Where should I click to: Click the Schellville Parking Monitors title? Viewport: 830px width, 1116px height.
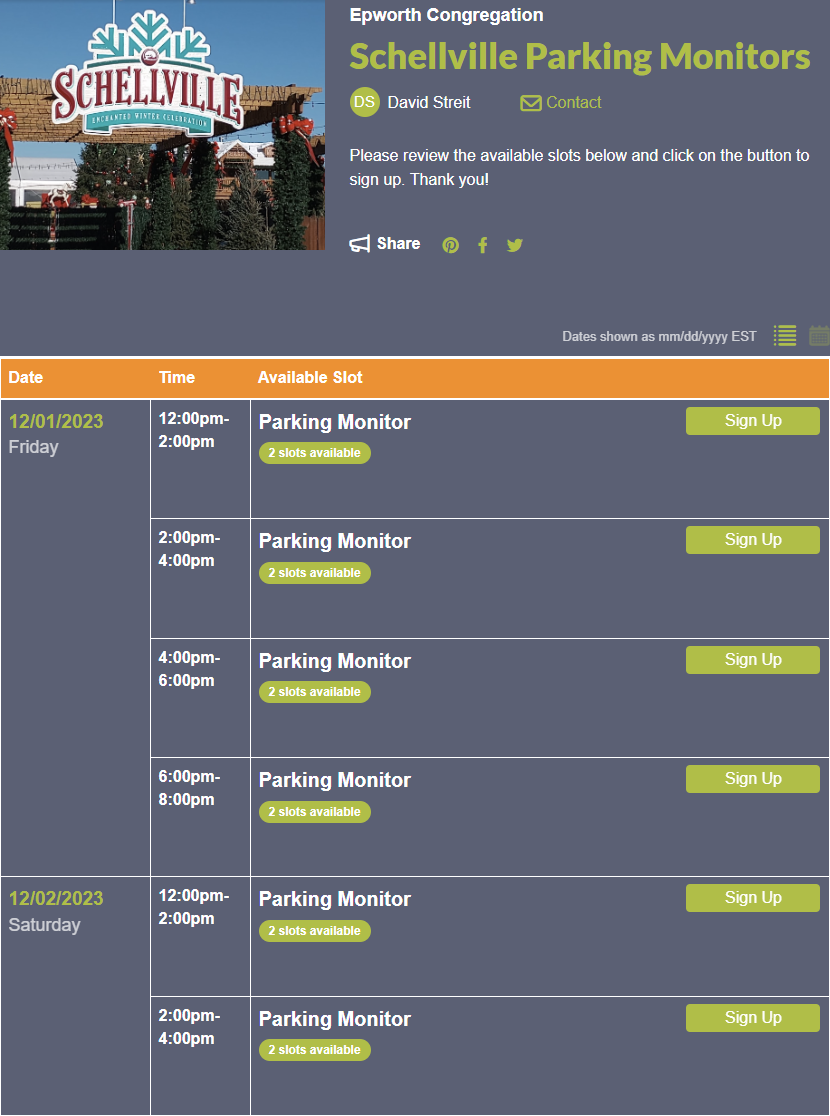tap(579, 57)
